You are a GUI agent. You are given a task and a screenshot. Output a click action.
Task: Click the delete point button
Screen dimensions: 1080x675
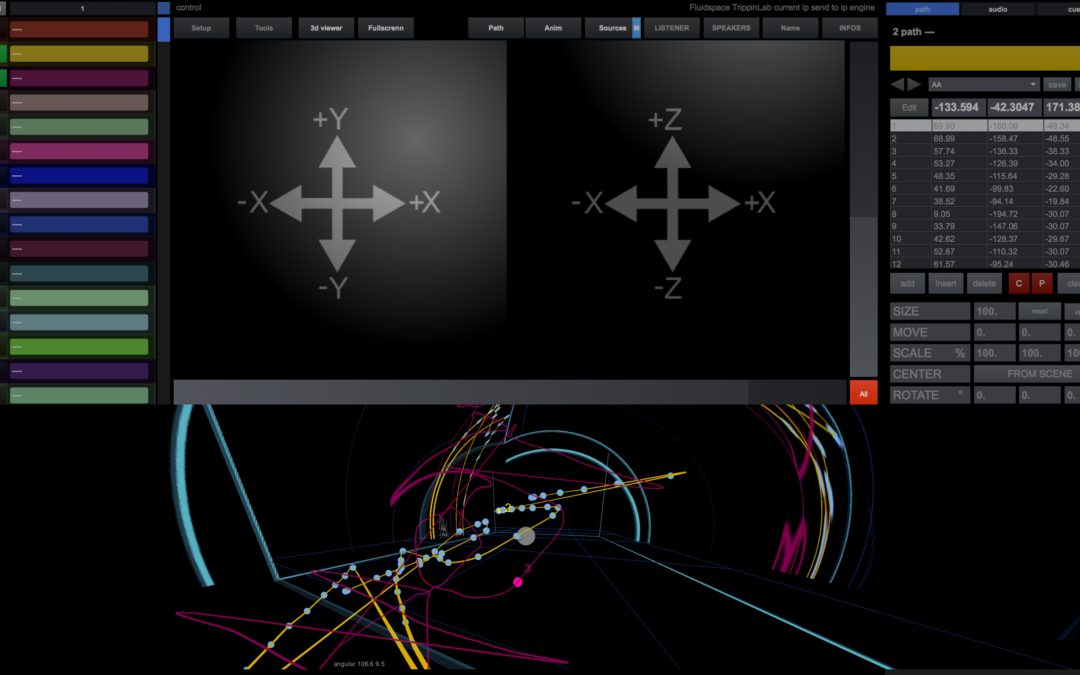(984, 283)
